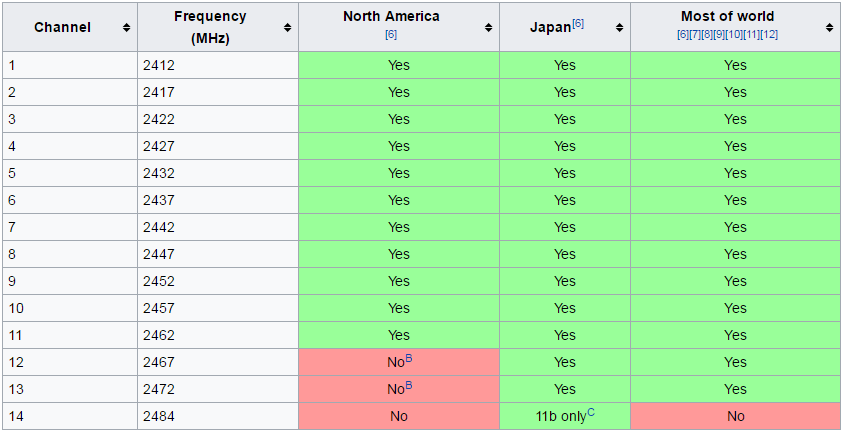The width and height of the screenshot is (843, 431).
Task: Sort by Most of world arrows
Action: coord(829,27)
